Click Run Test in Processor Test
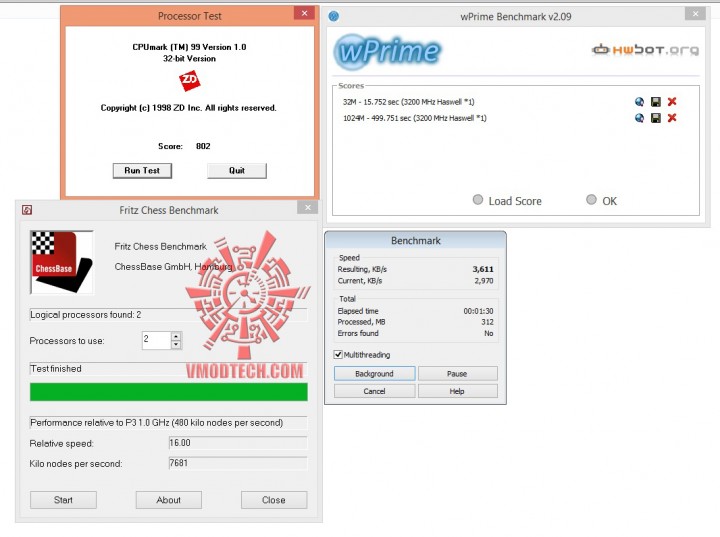Image resolution: width=720 pixels, height=537 pixels. [142, 170]
